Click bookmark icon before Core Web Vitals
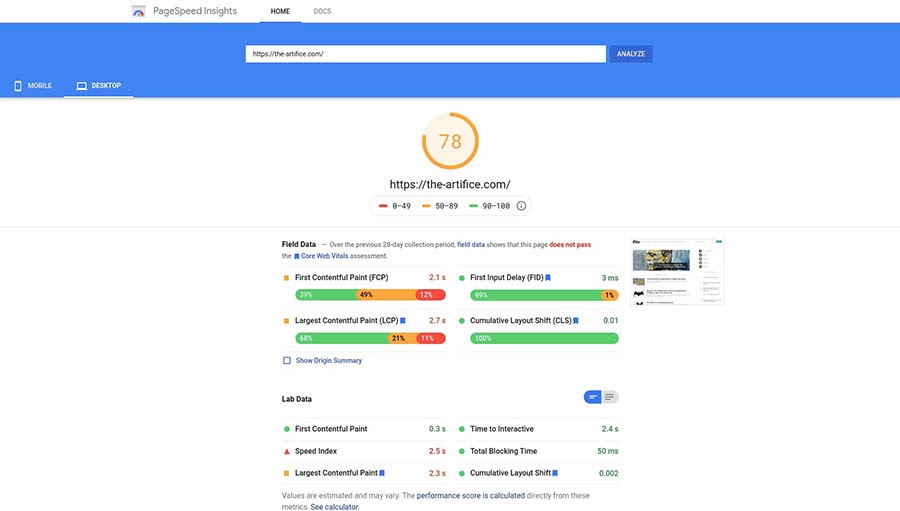 click(x=297, y=257)
